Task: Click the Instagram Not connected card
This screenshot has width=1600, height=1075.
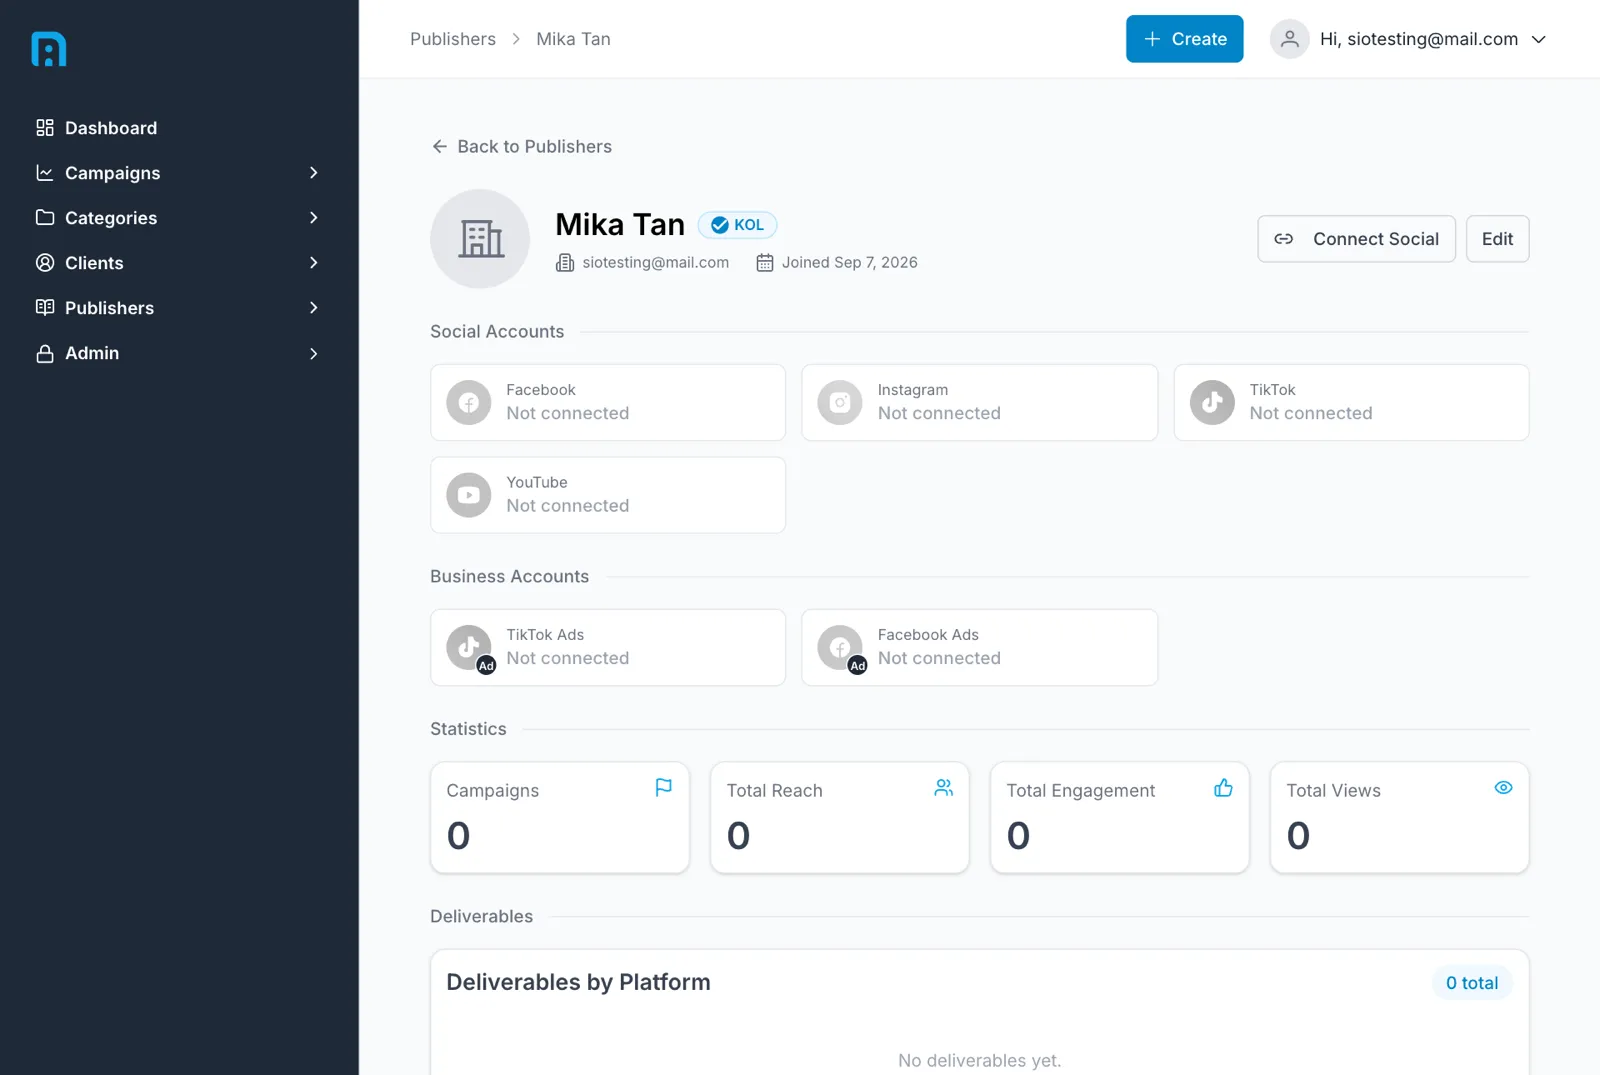Action: [980, 403]
